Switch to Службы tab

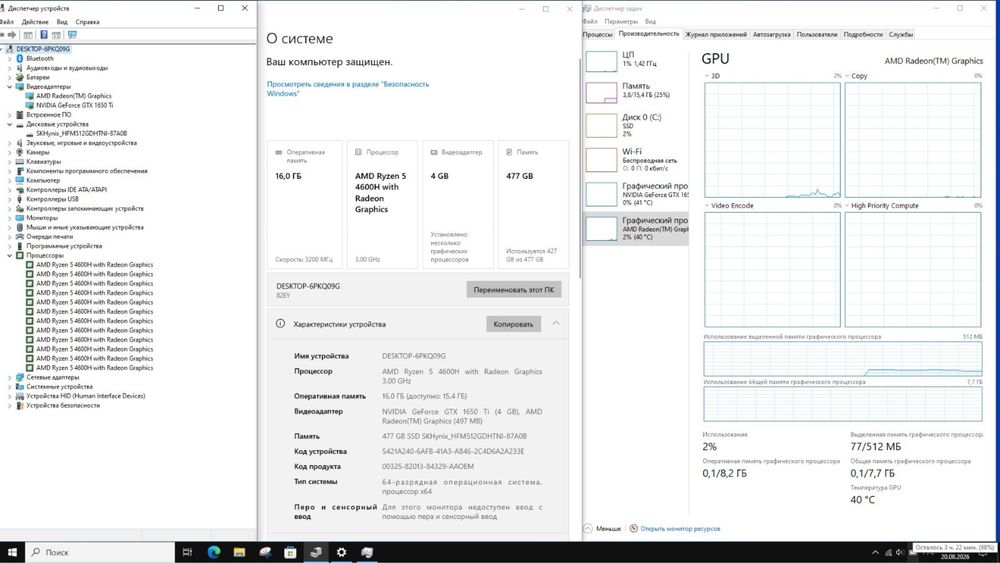pyautogui.click(x=901, y=34)
